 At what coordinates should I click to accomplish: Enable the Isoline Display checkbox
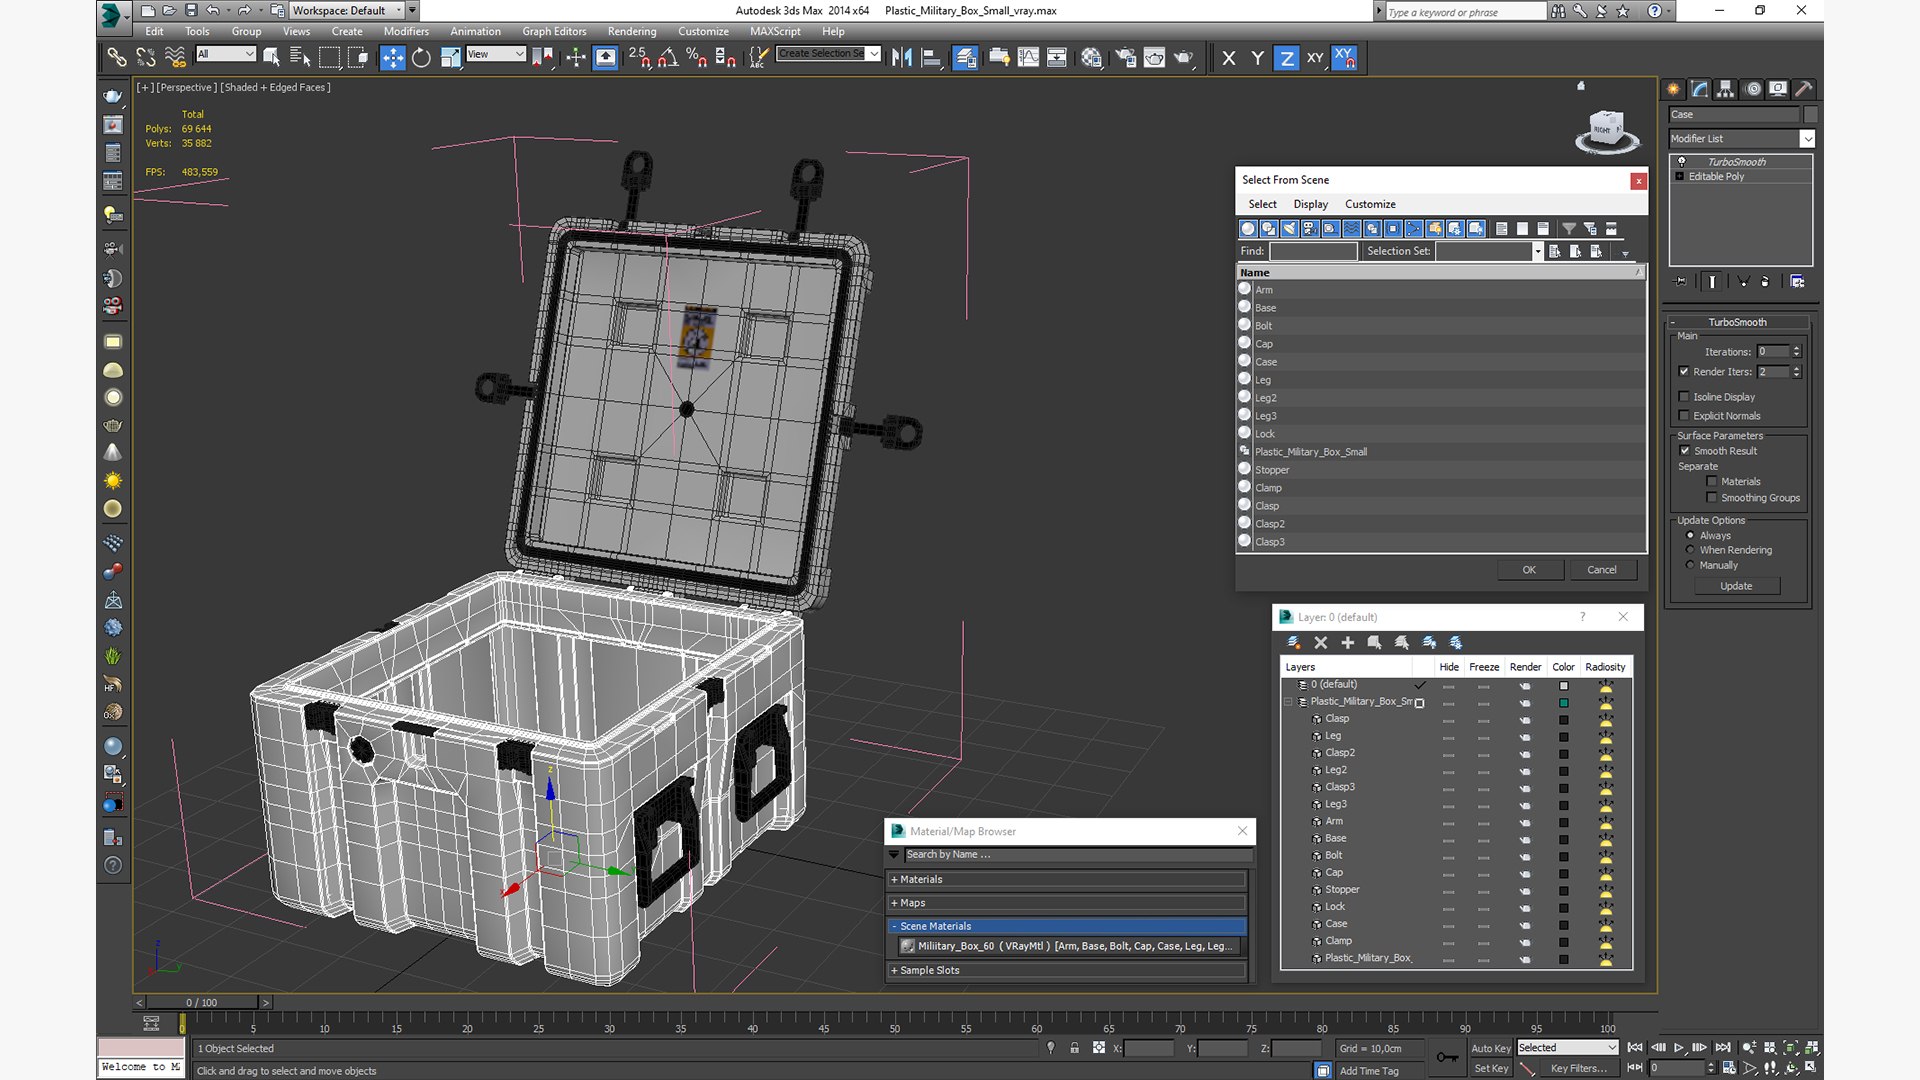click(x=1684, y=397)
